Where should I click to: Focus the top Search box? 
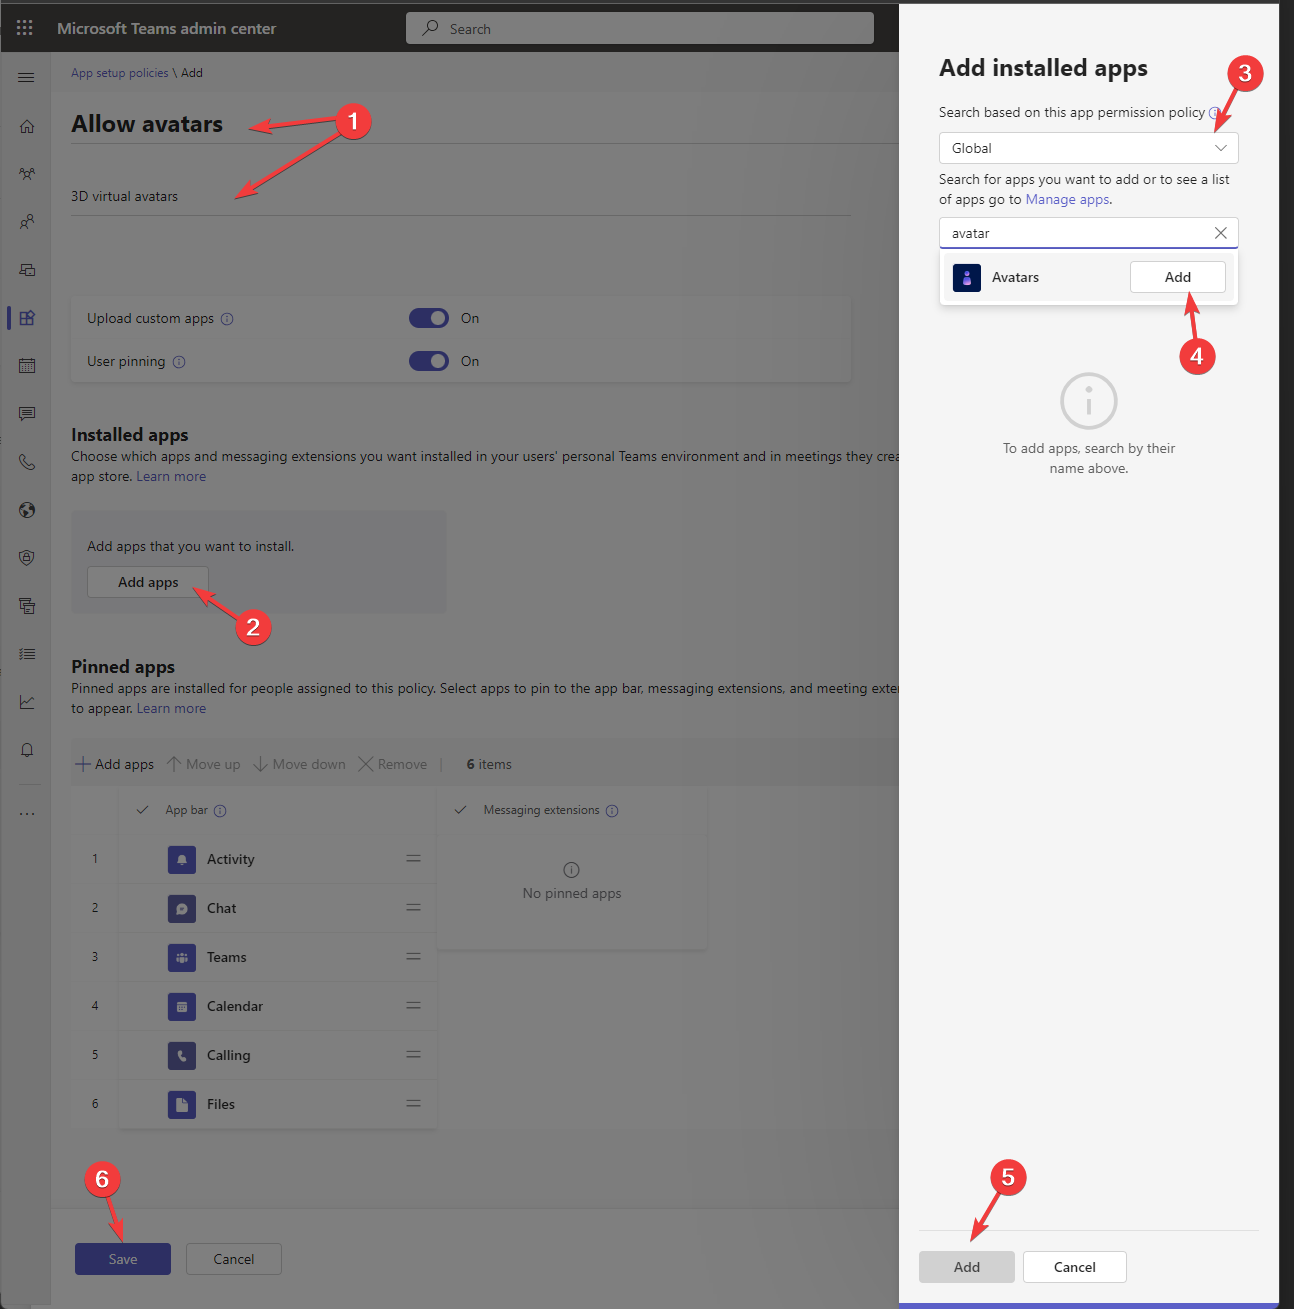(640, 28)
